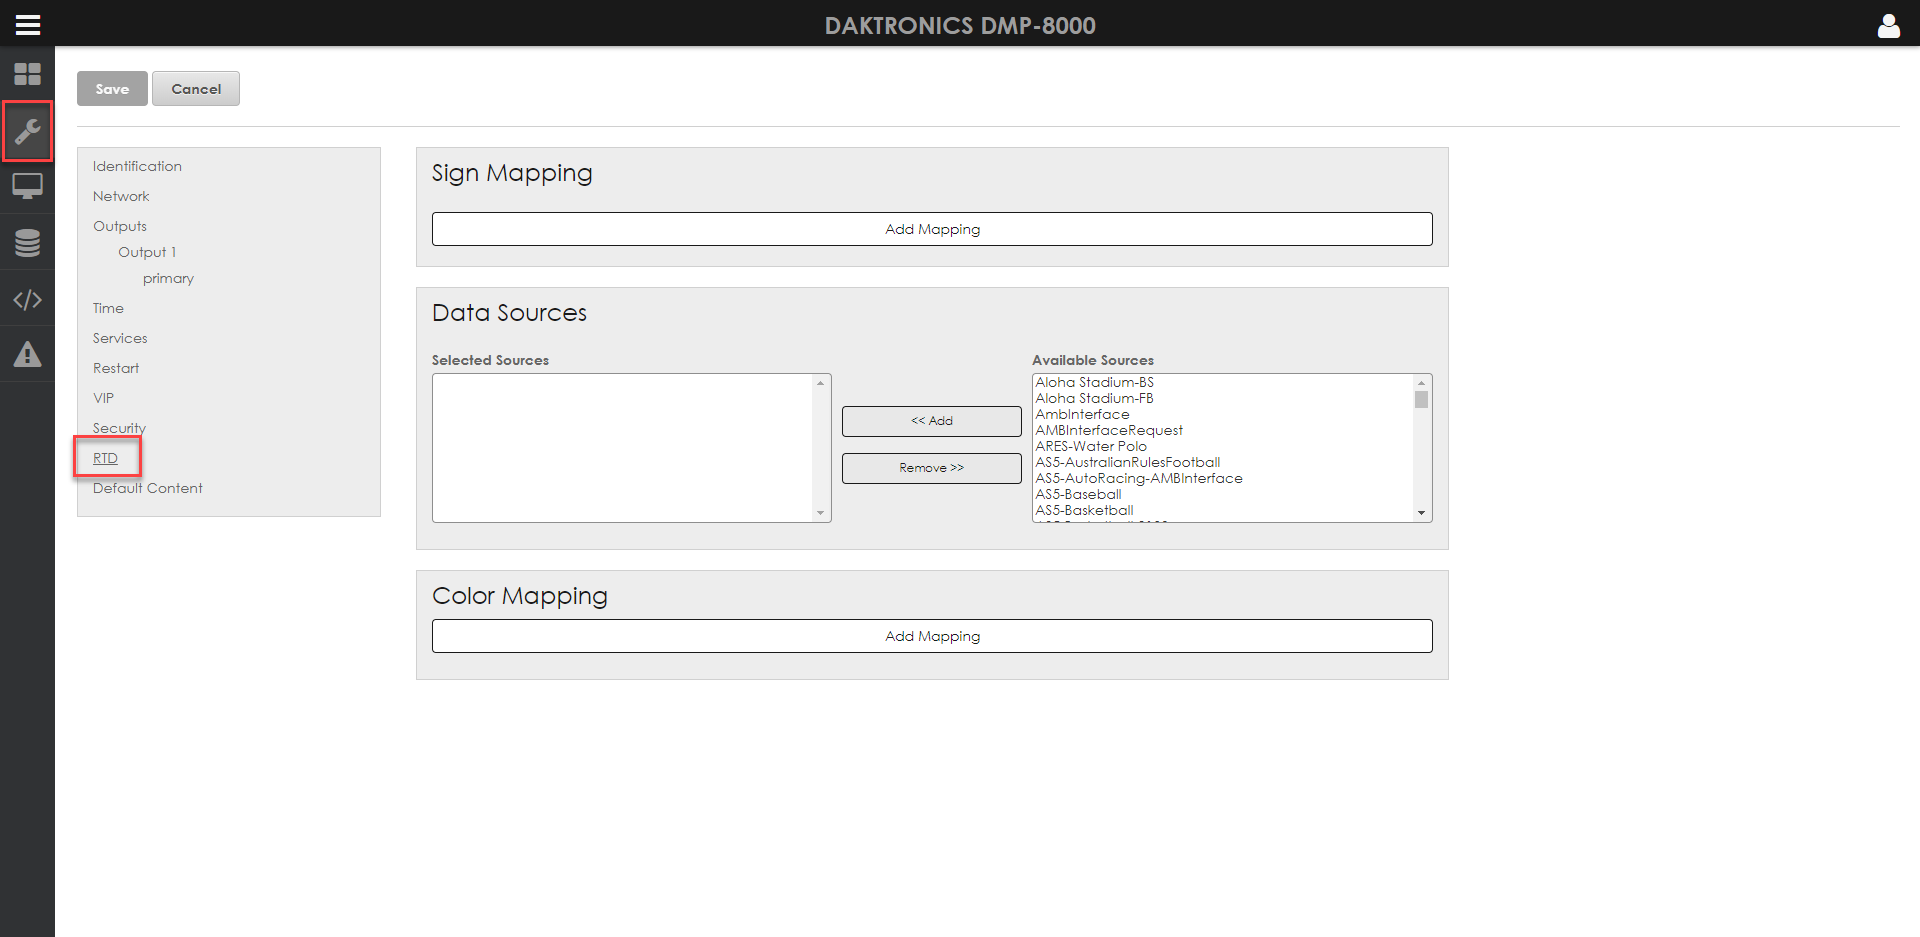The height and width of the screenshot is (937, 1920).
Task: Click Add Mapping under Sign Mapping
Action: 932,229
